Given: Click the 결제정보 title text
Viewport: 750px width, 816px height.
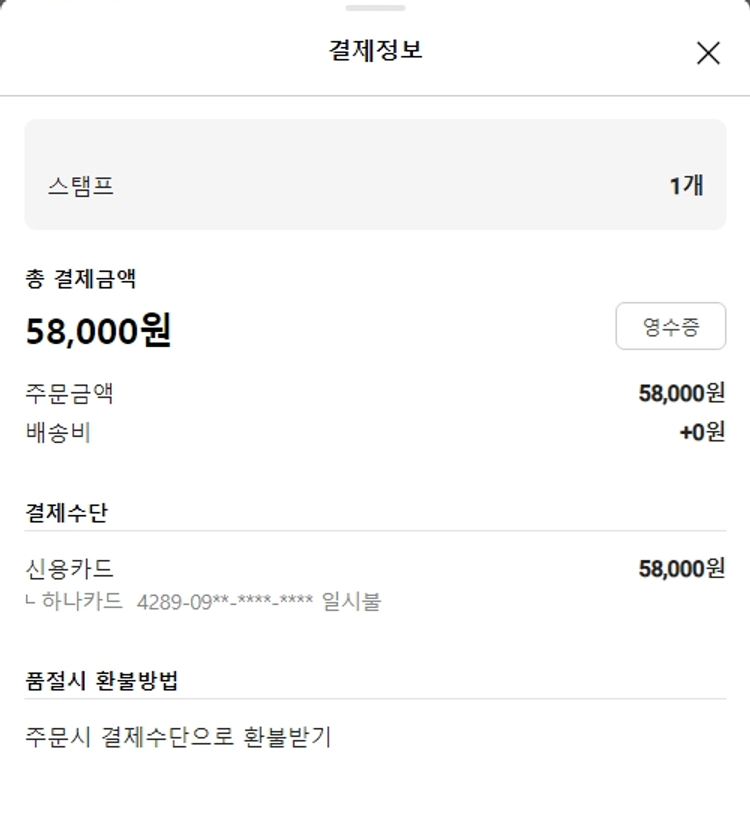Looking at the screenshot, I should [375, 50].
